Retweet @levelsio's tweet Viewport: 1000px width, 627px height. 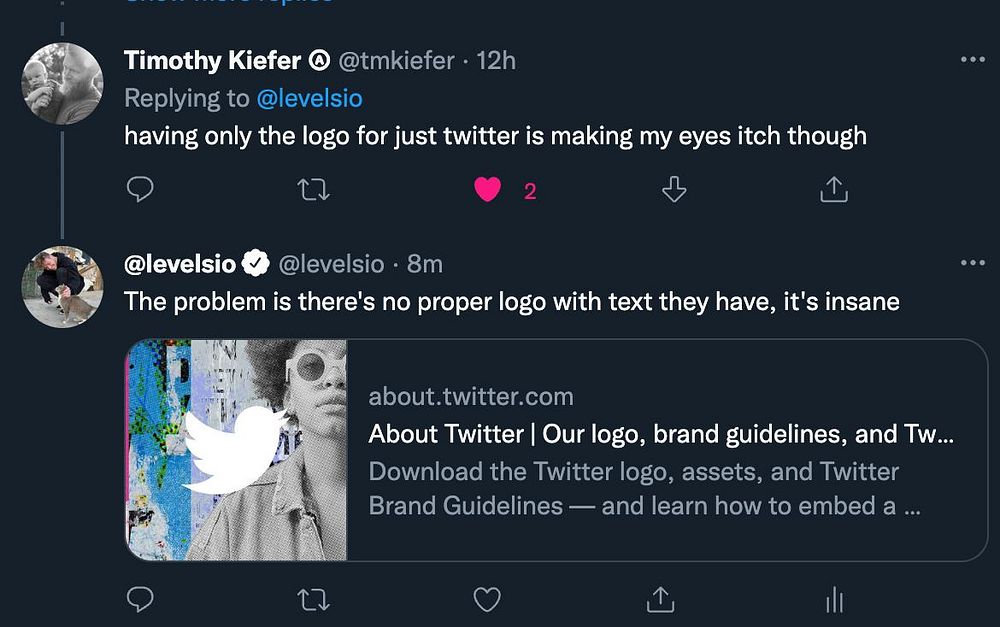(314, 599)
